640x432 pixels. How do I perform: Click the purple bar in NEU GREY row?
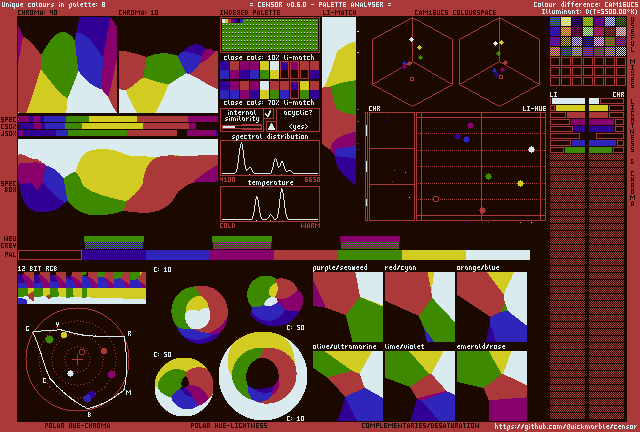370,239
